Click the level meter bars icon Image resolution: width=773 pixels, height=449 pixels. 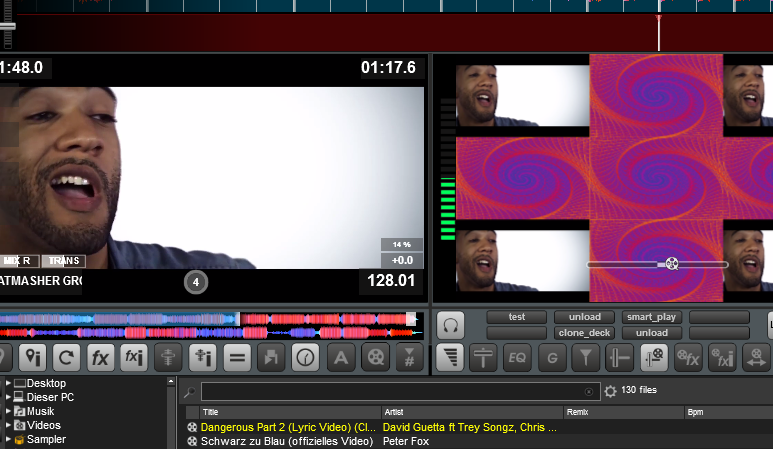pos(450,357)
